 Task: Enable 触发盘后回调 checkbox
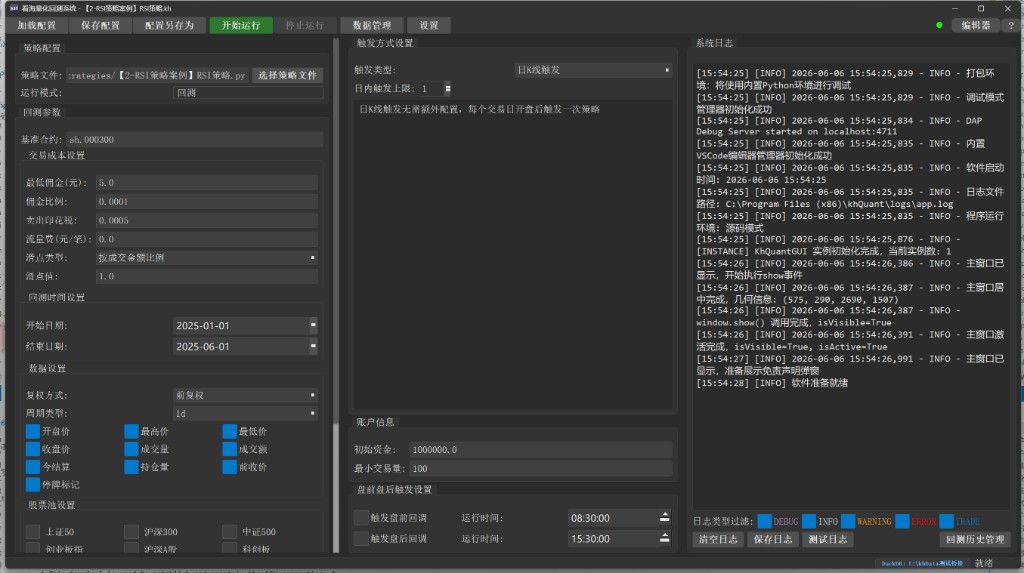pos(361,539)
